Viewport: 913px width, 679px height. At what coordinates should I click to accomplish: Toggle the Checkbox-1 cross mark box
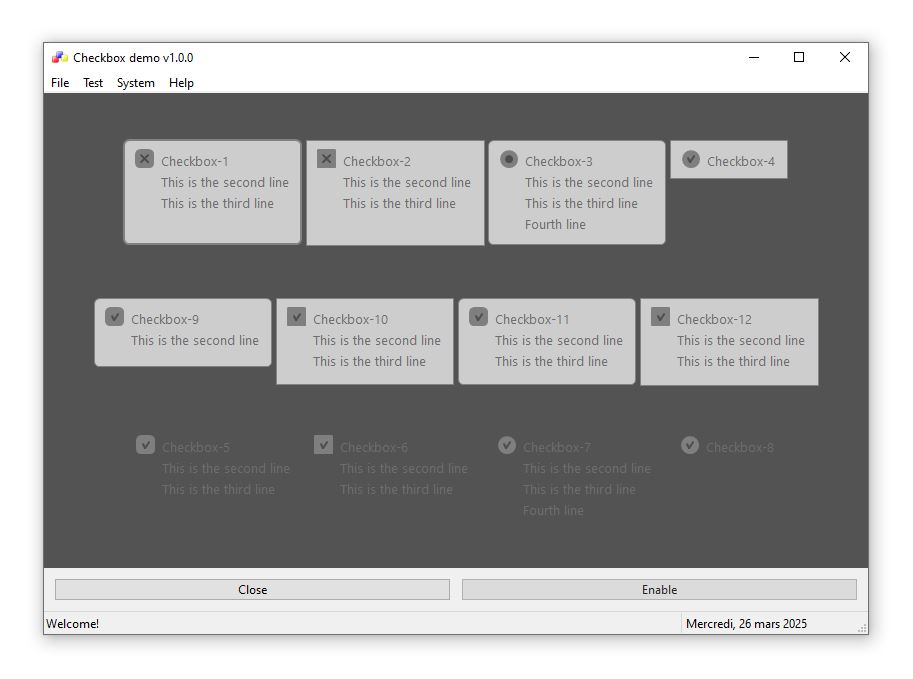tap(144, 159)
